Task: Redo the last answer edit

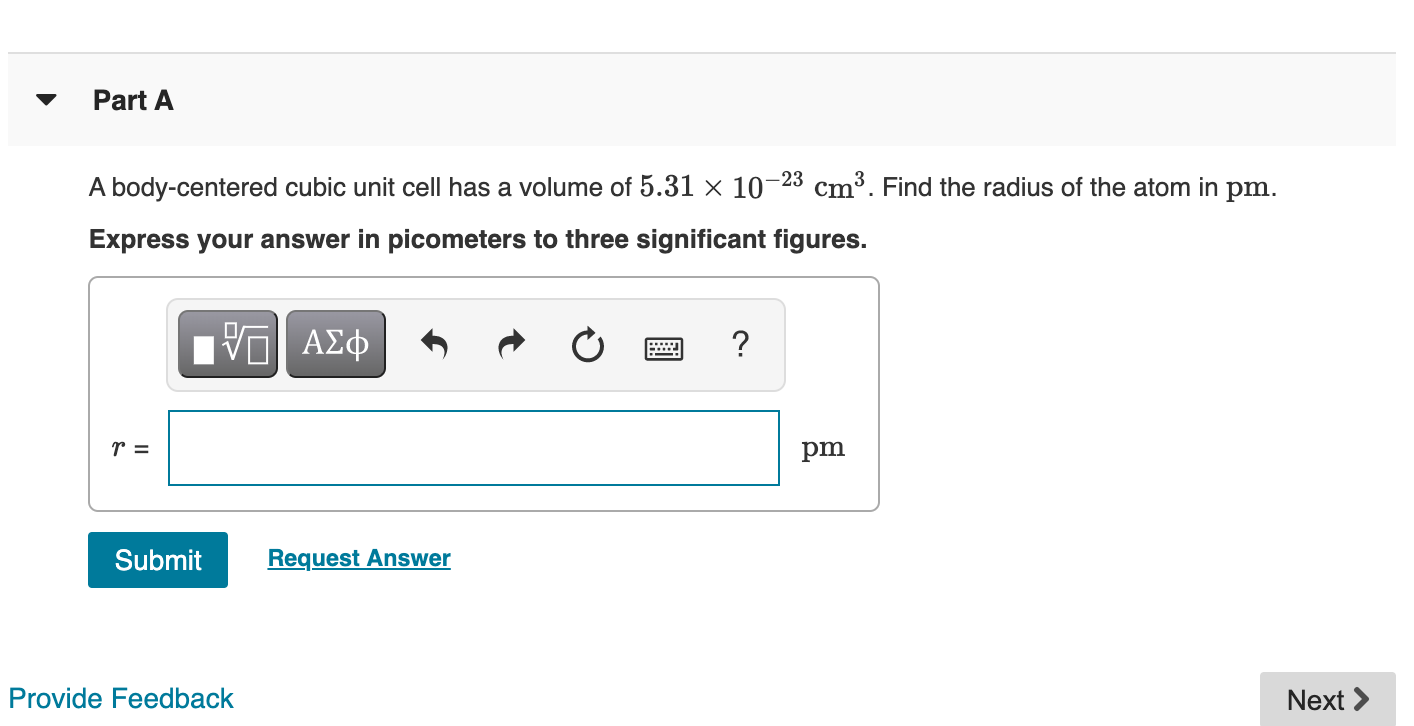Action: click(x=510, y=343)
